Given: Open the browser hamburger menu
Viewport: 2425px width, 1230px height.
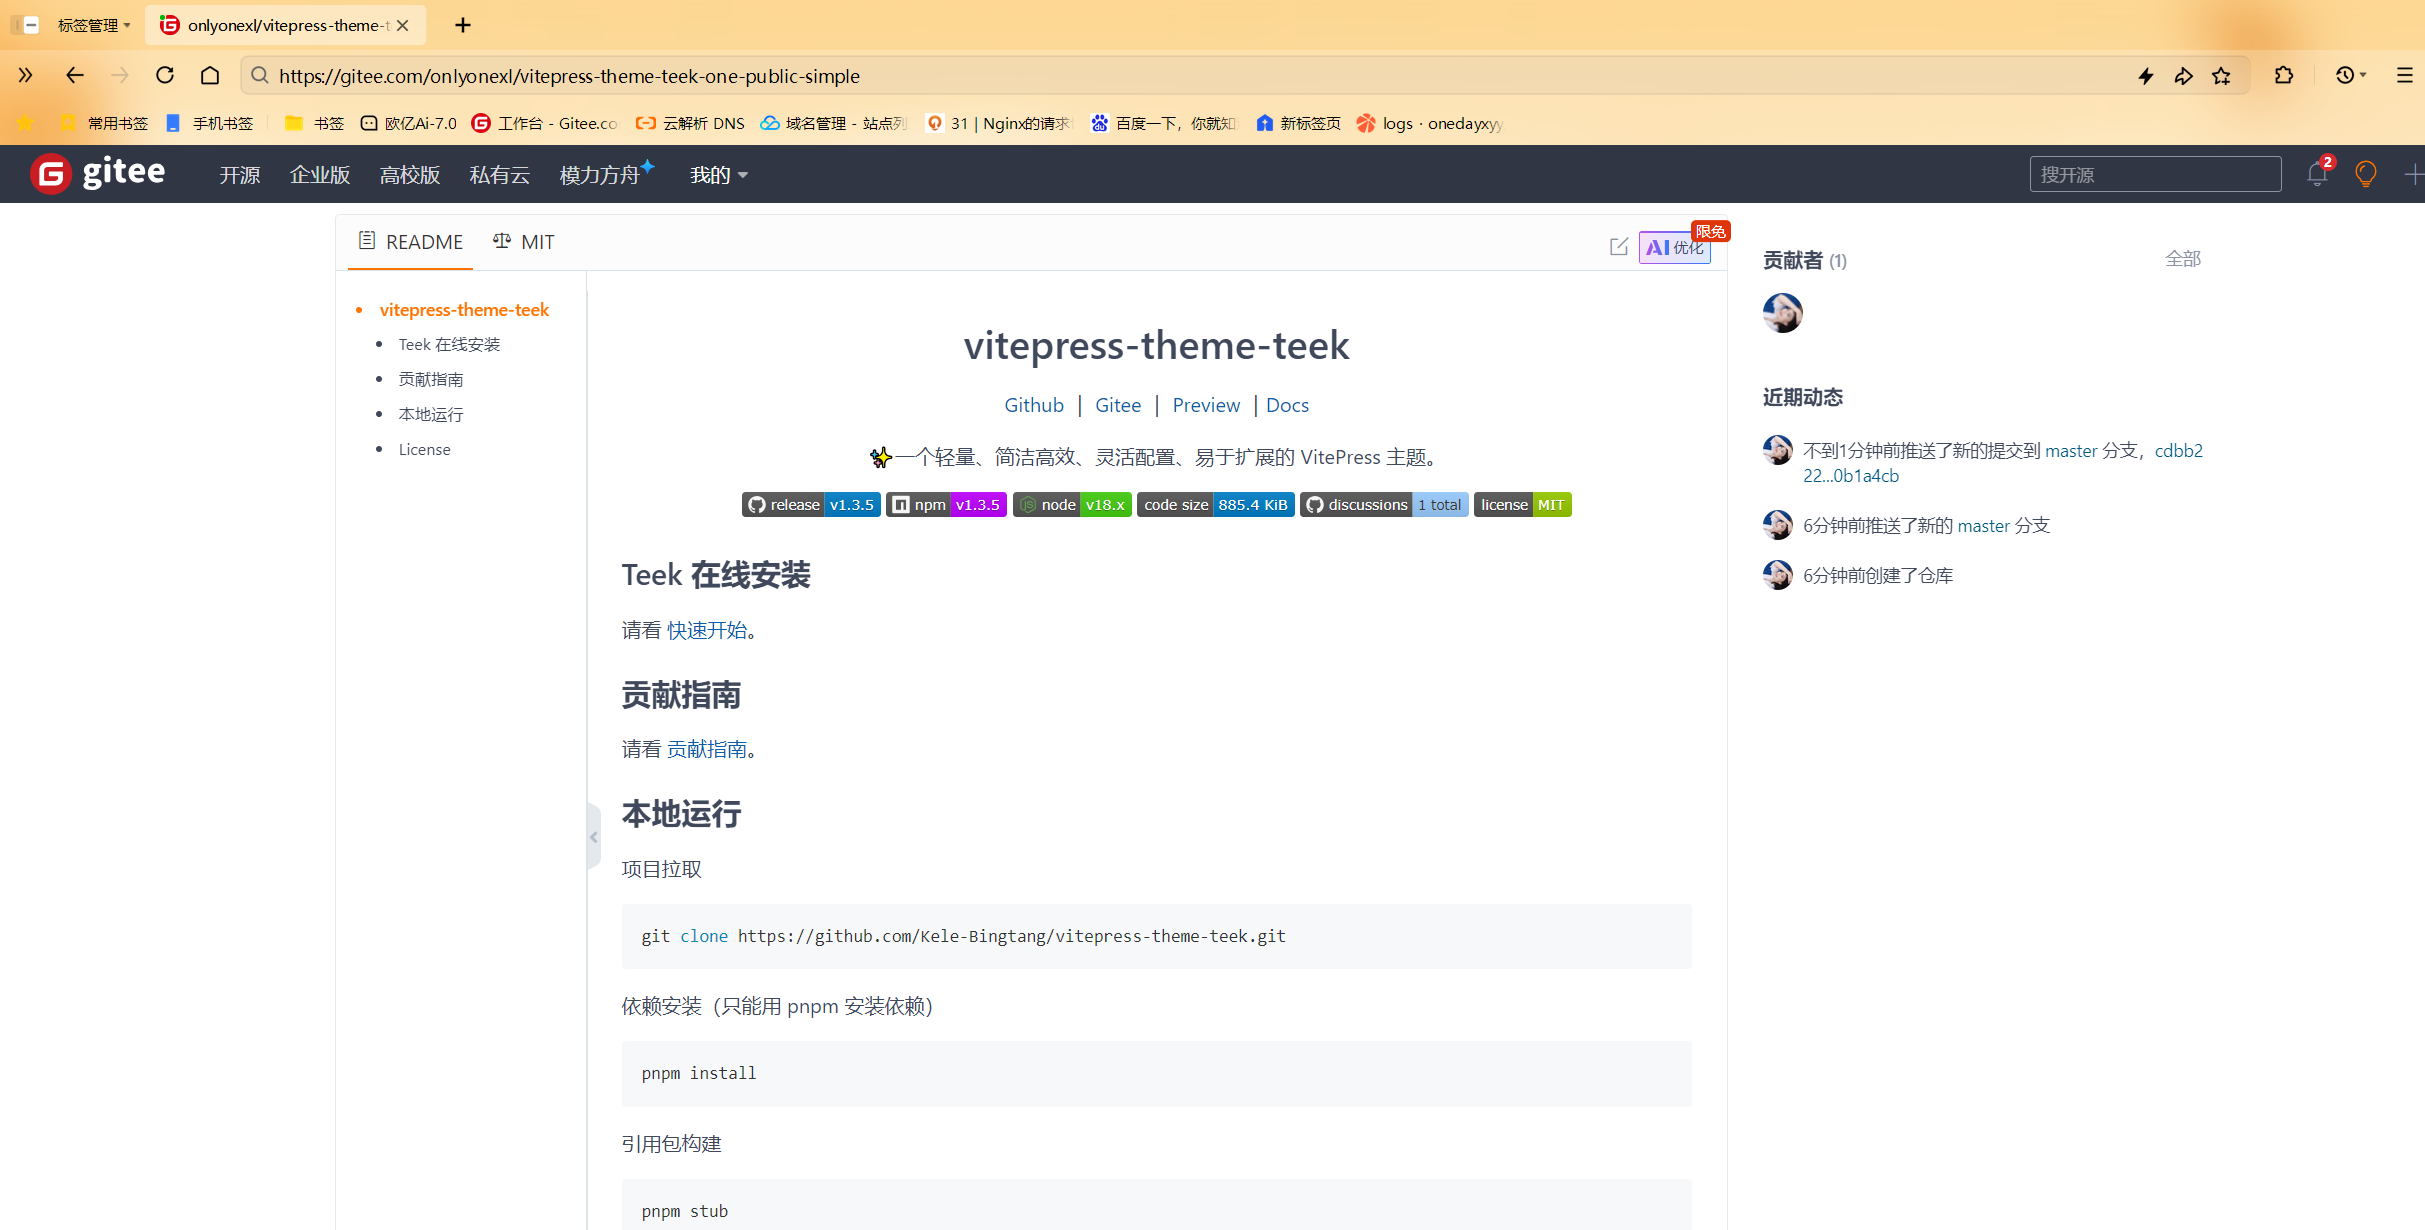Looking at the screenshot, I should click(x=2405, y=75).
